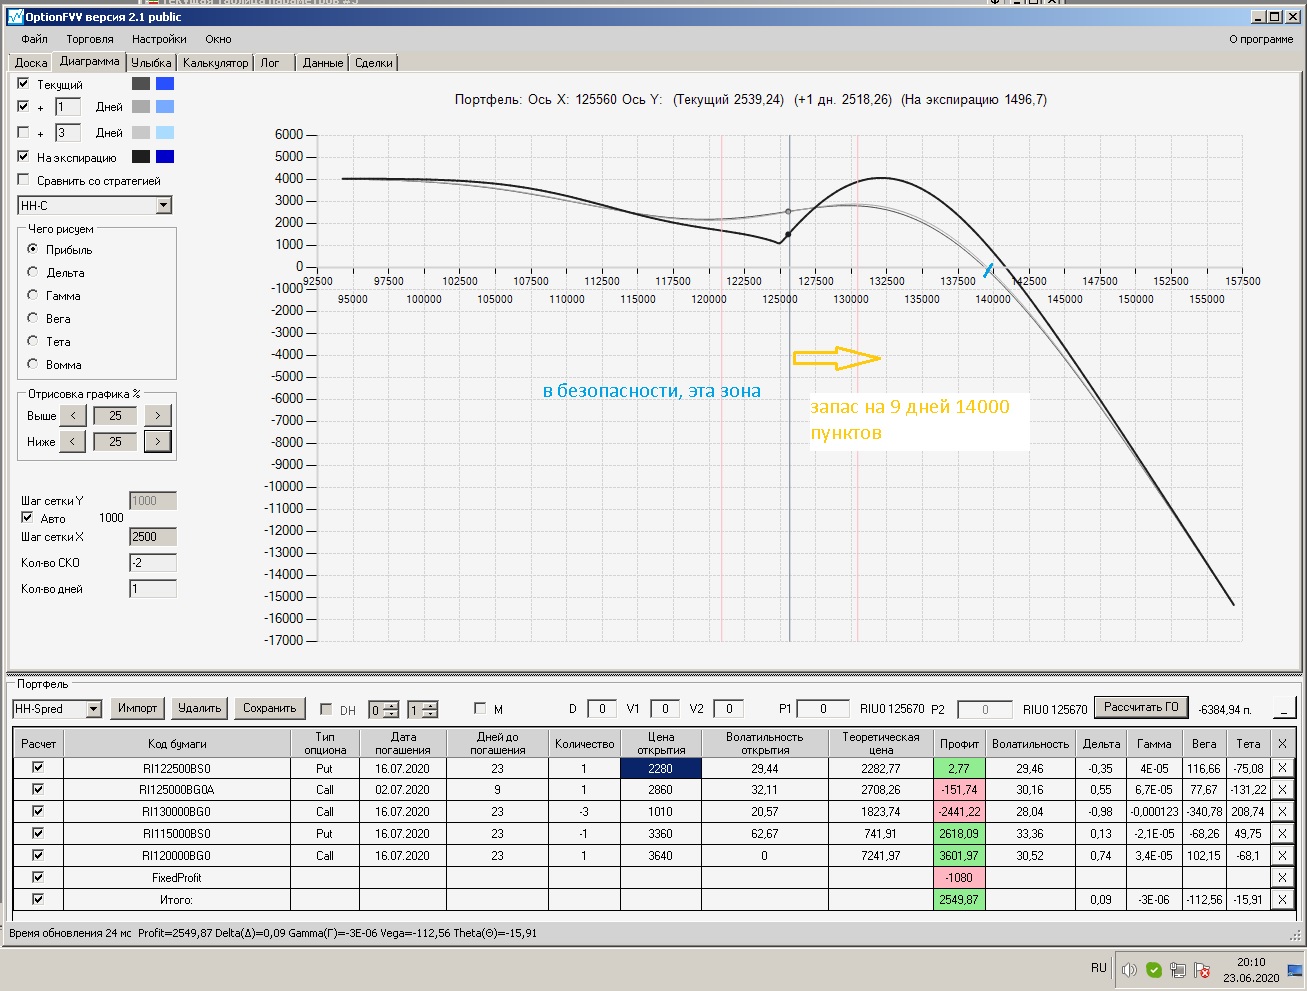The image size is (1307, 991).
Task: Open the network connection tray icon
Action: pos(1178,969)
